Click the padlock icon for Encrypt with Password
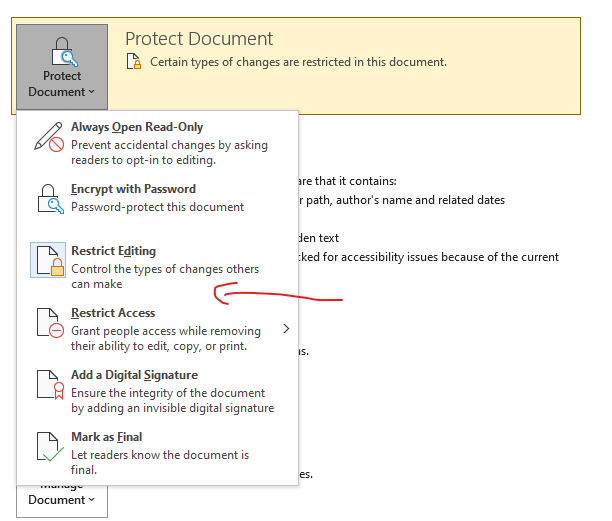Image resolution: width=612 pixels, height=521 pixels. point(50,199)
